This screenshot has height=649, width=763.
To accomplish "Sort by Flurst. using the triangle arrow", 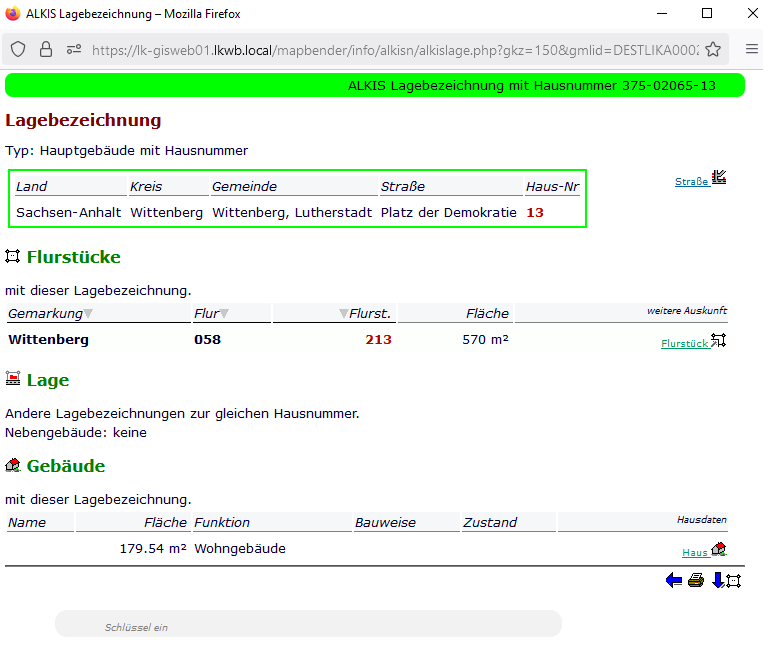I will pyautogui.click(x=343, y=314).
